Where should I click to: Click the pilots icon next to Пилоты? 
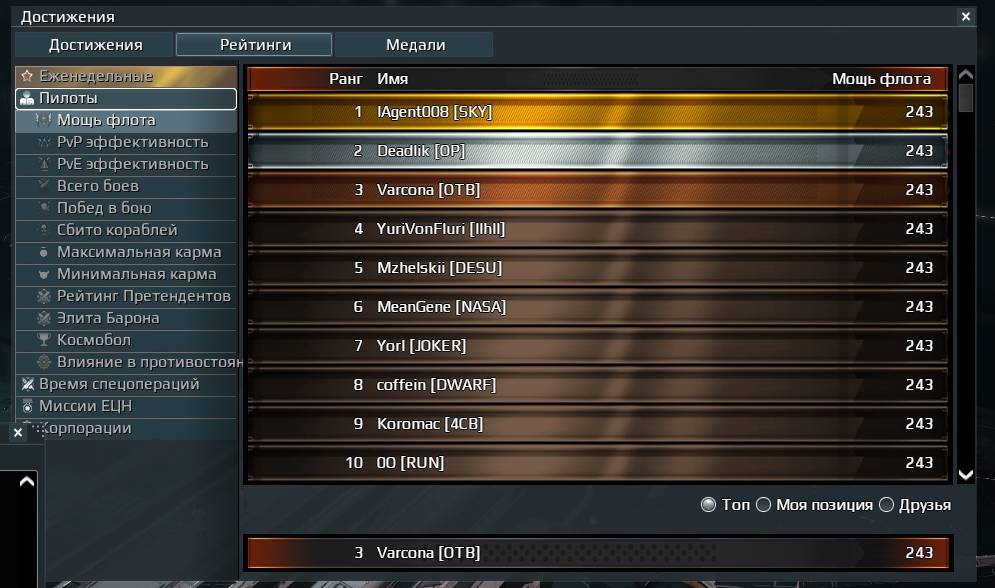pos(27,98)
